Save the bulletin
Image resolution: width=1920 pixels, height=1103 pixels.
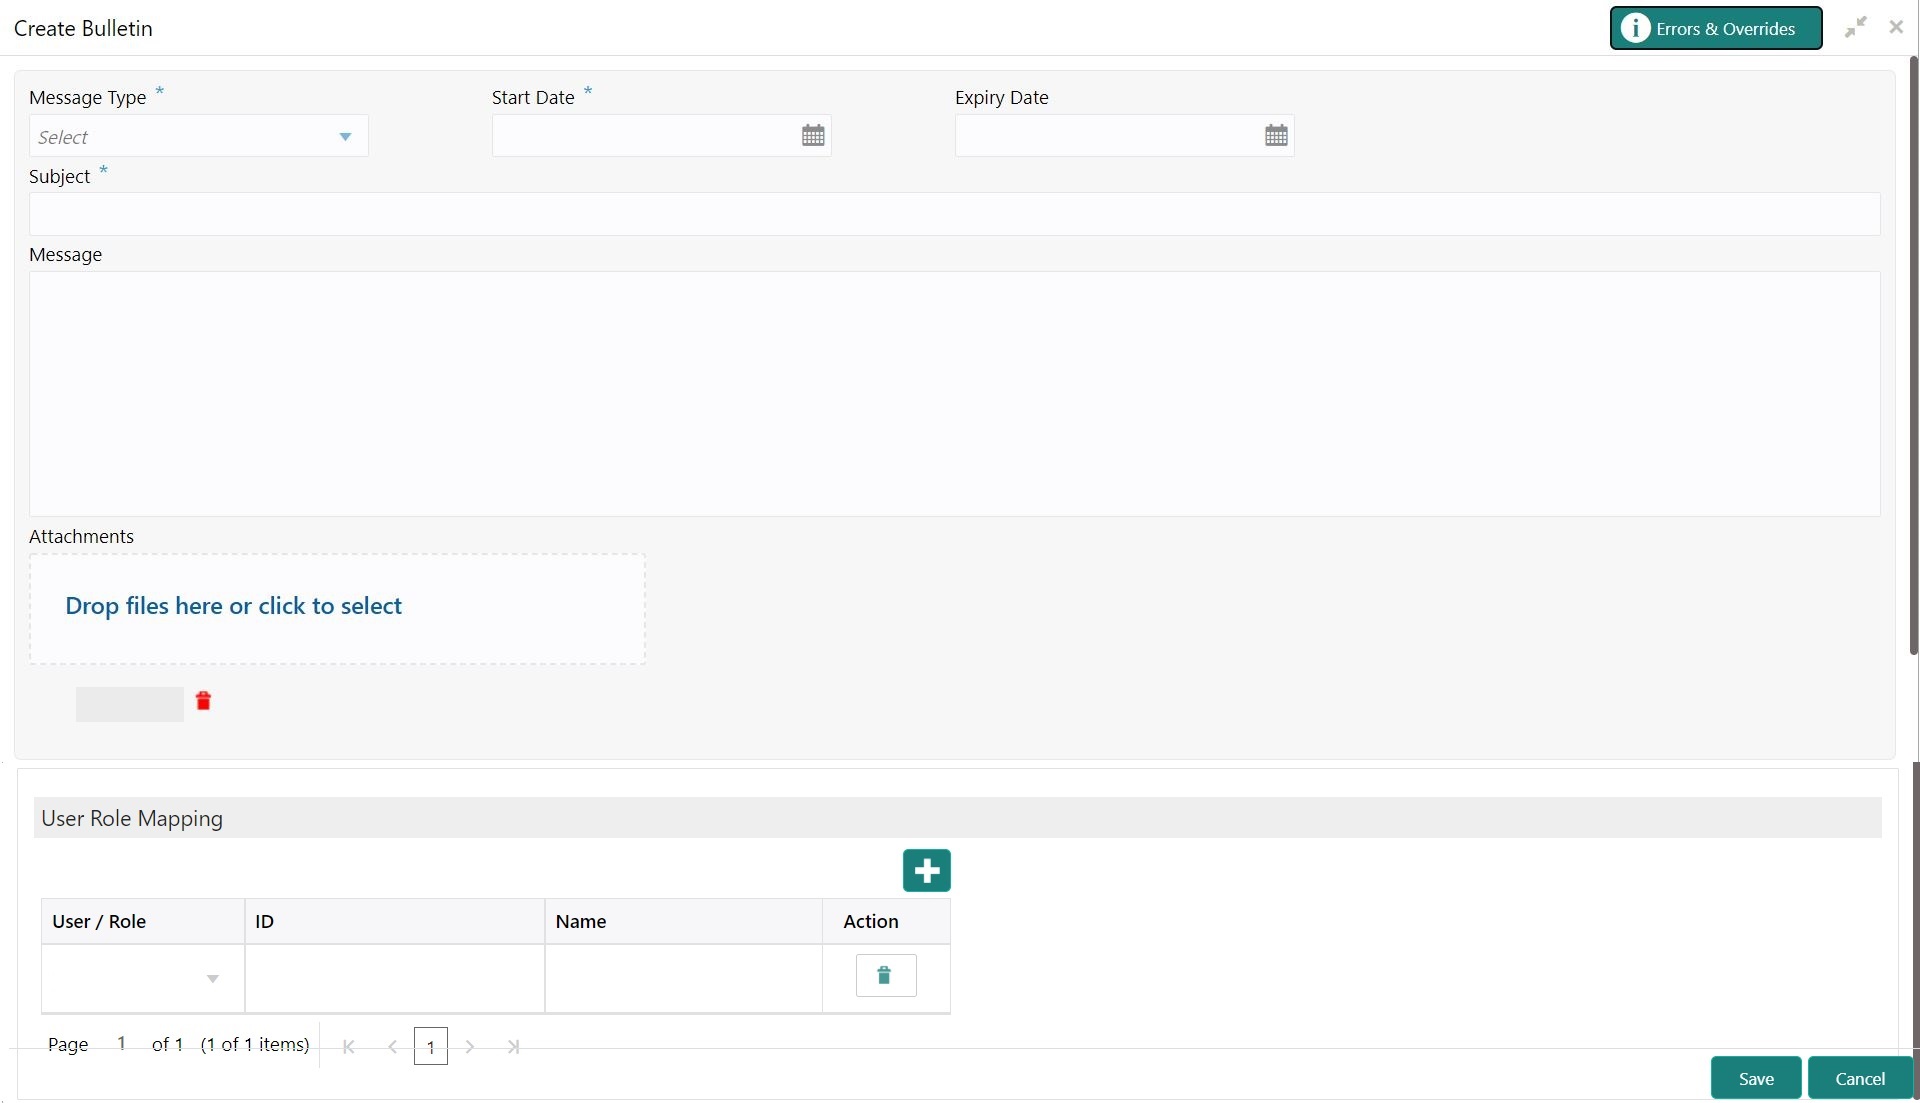click(x=1755, y=1078)
